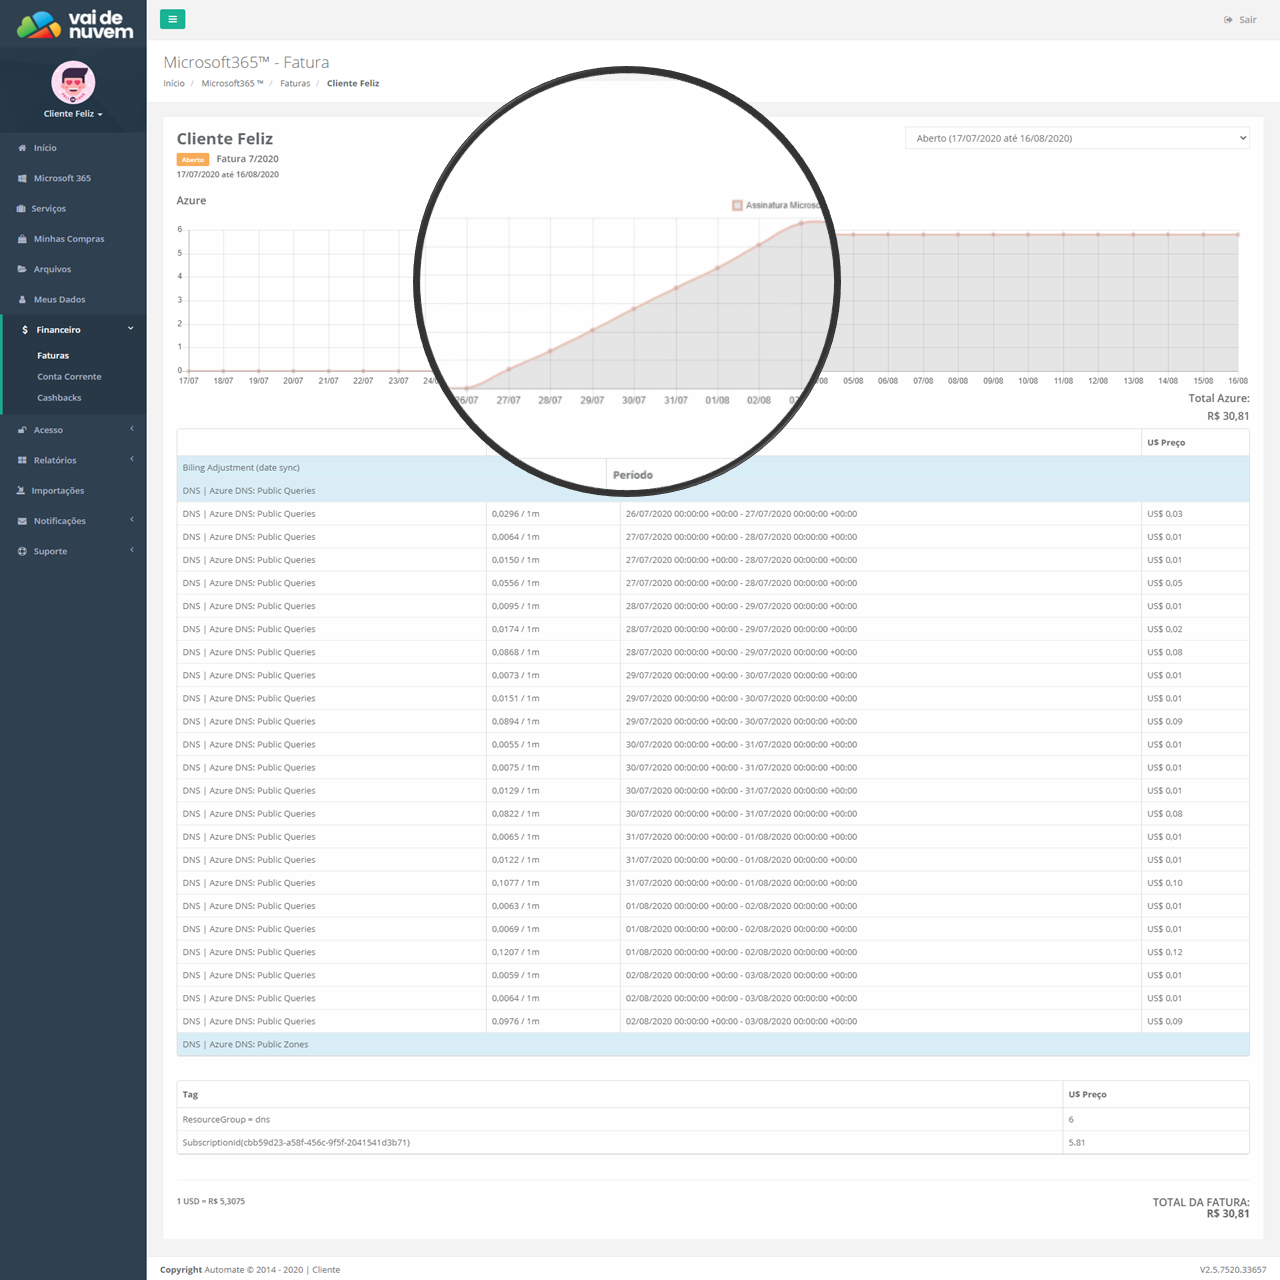Click the Cliente Feliz avatar picture
Image resolution: width=1280 pixels, height=1280 pixels.
[73, 82]
